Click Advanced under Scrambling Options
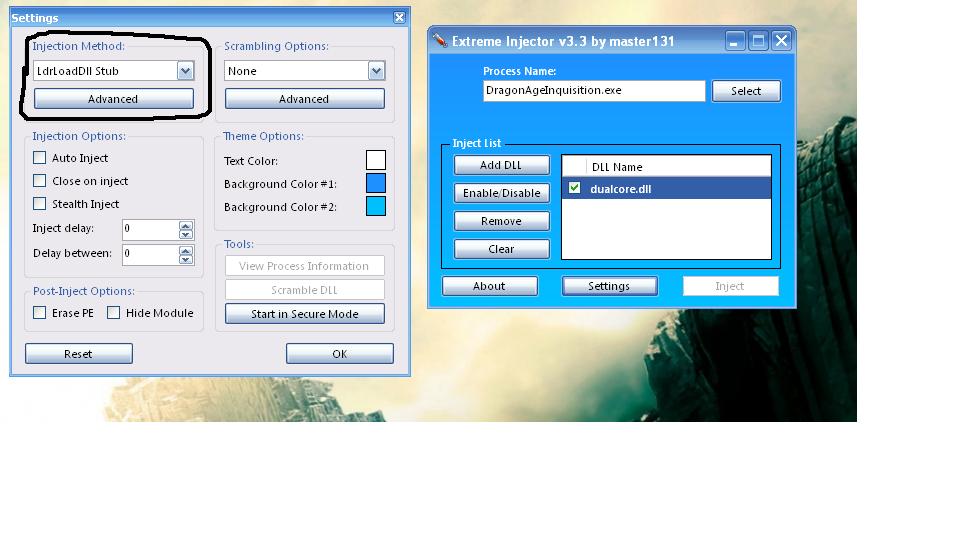 pyautogui.click(x=305, y=99)
